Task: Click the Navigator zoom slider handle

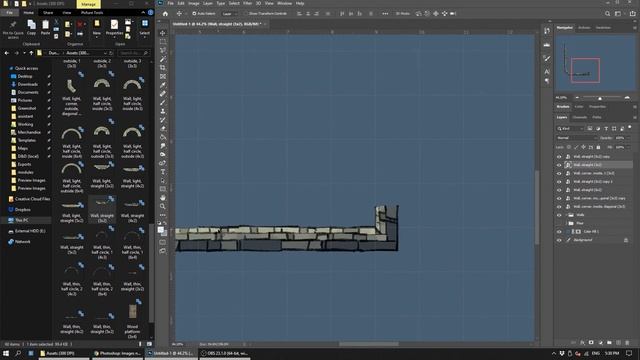Action: (600, 98)
